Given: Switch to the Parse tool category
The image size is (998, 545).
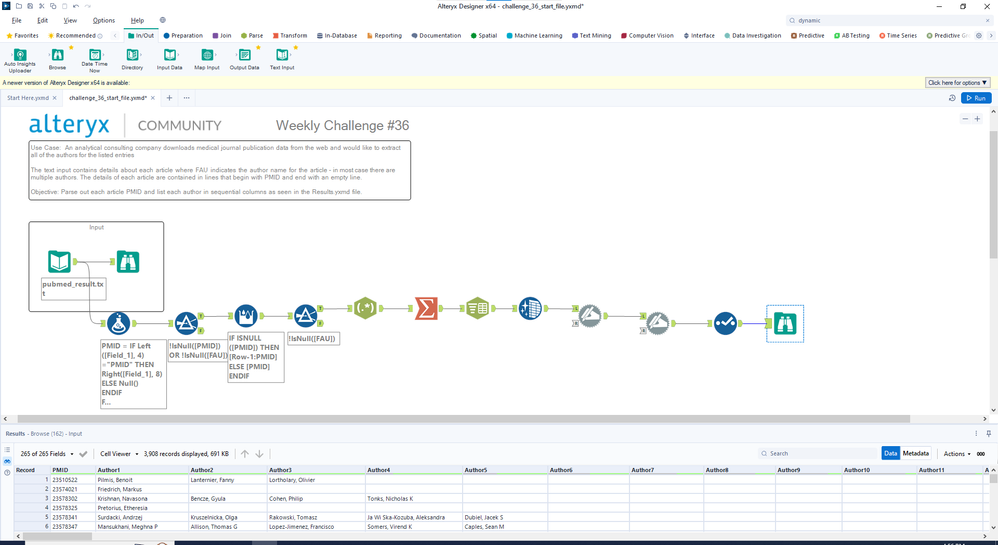Looking at the screenshot, I should coord(252,36).
